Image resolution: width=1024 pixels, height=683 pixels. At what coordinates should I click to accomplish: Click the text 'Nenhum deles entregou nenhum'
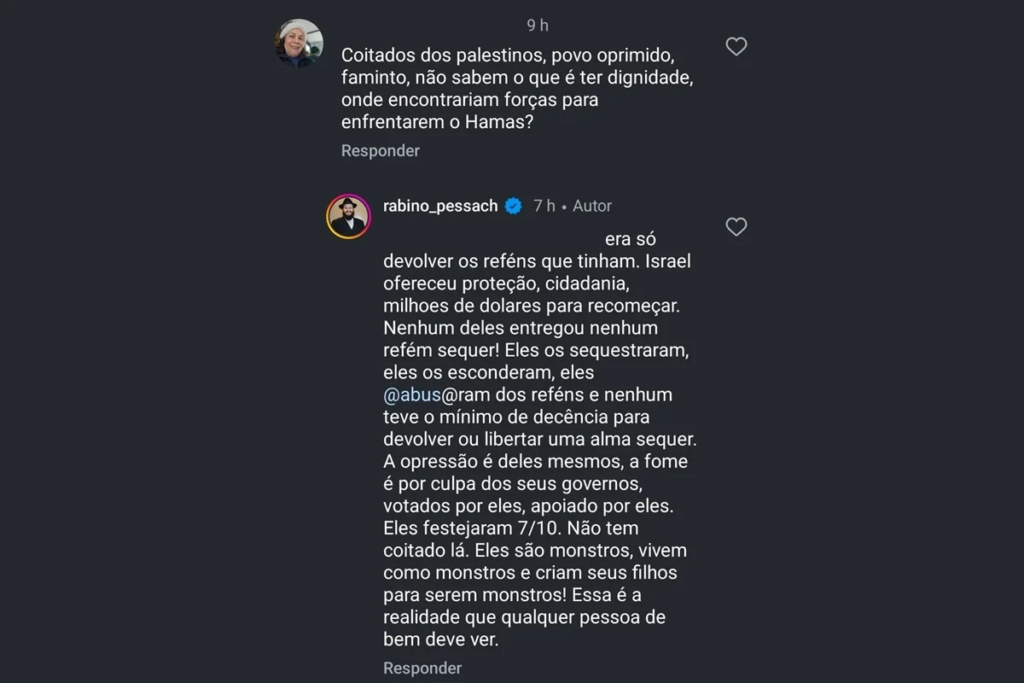tap(520, 328)
